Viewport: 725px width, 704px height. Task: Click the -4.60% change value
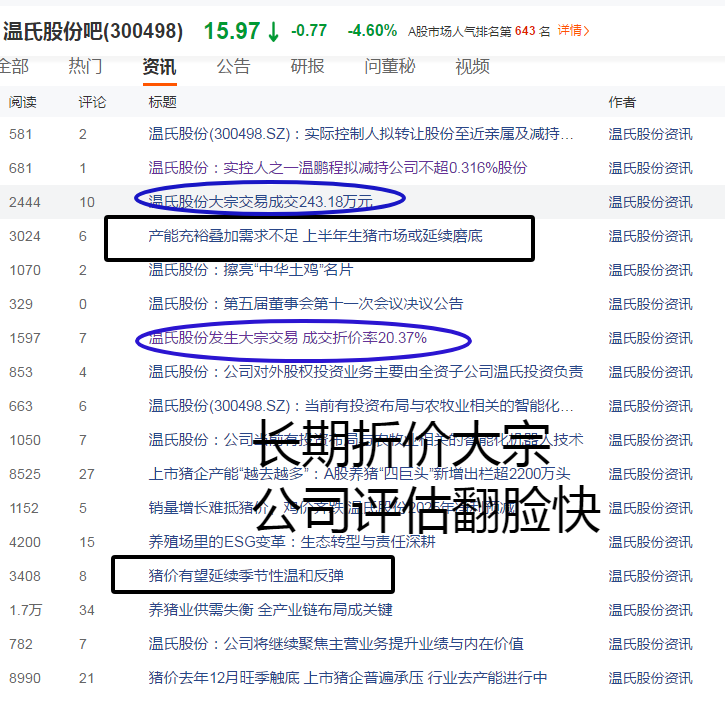coord(372,31)
